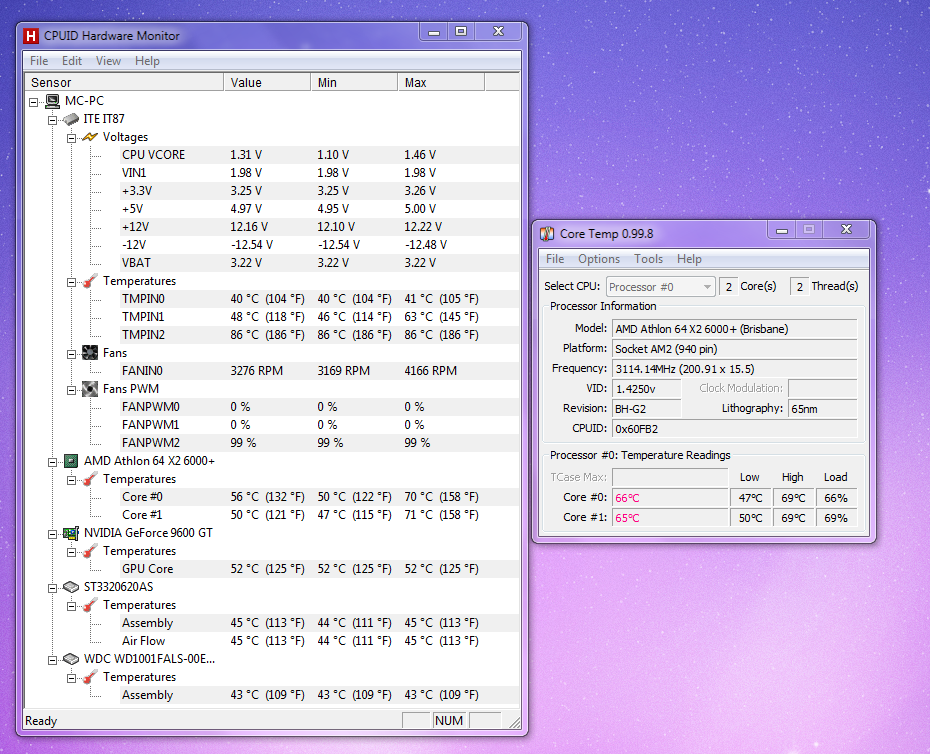The height and width of the screenshot is (754, 930).
Task: Select the TMPIN2 sensor row
Action: click(319, 335)
